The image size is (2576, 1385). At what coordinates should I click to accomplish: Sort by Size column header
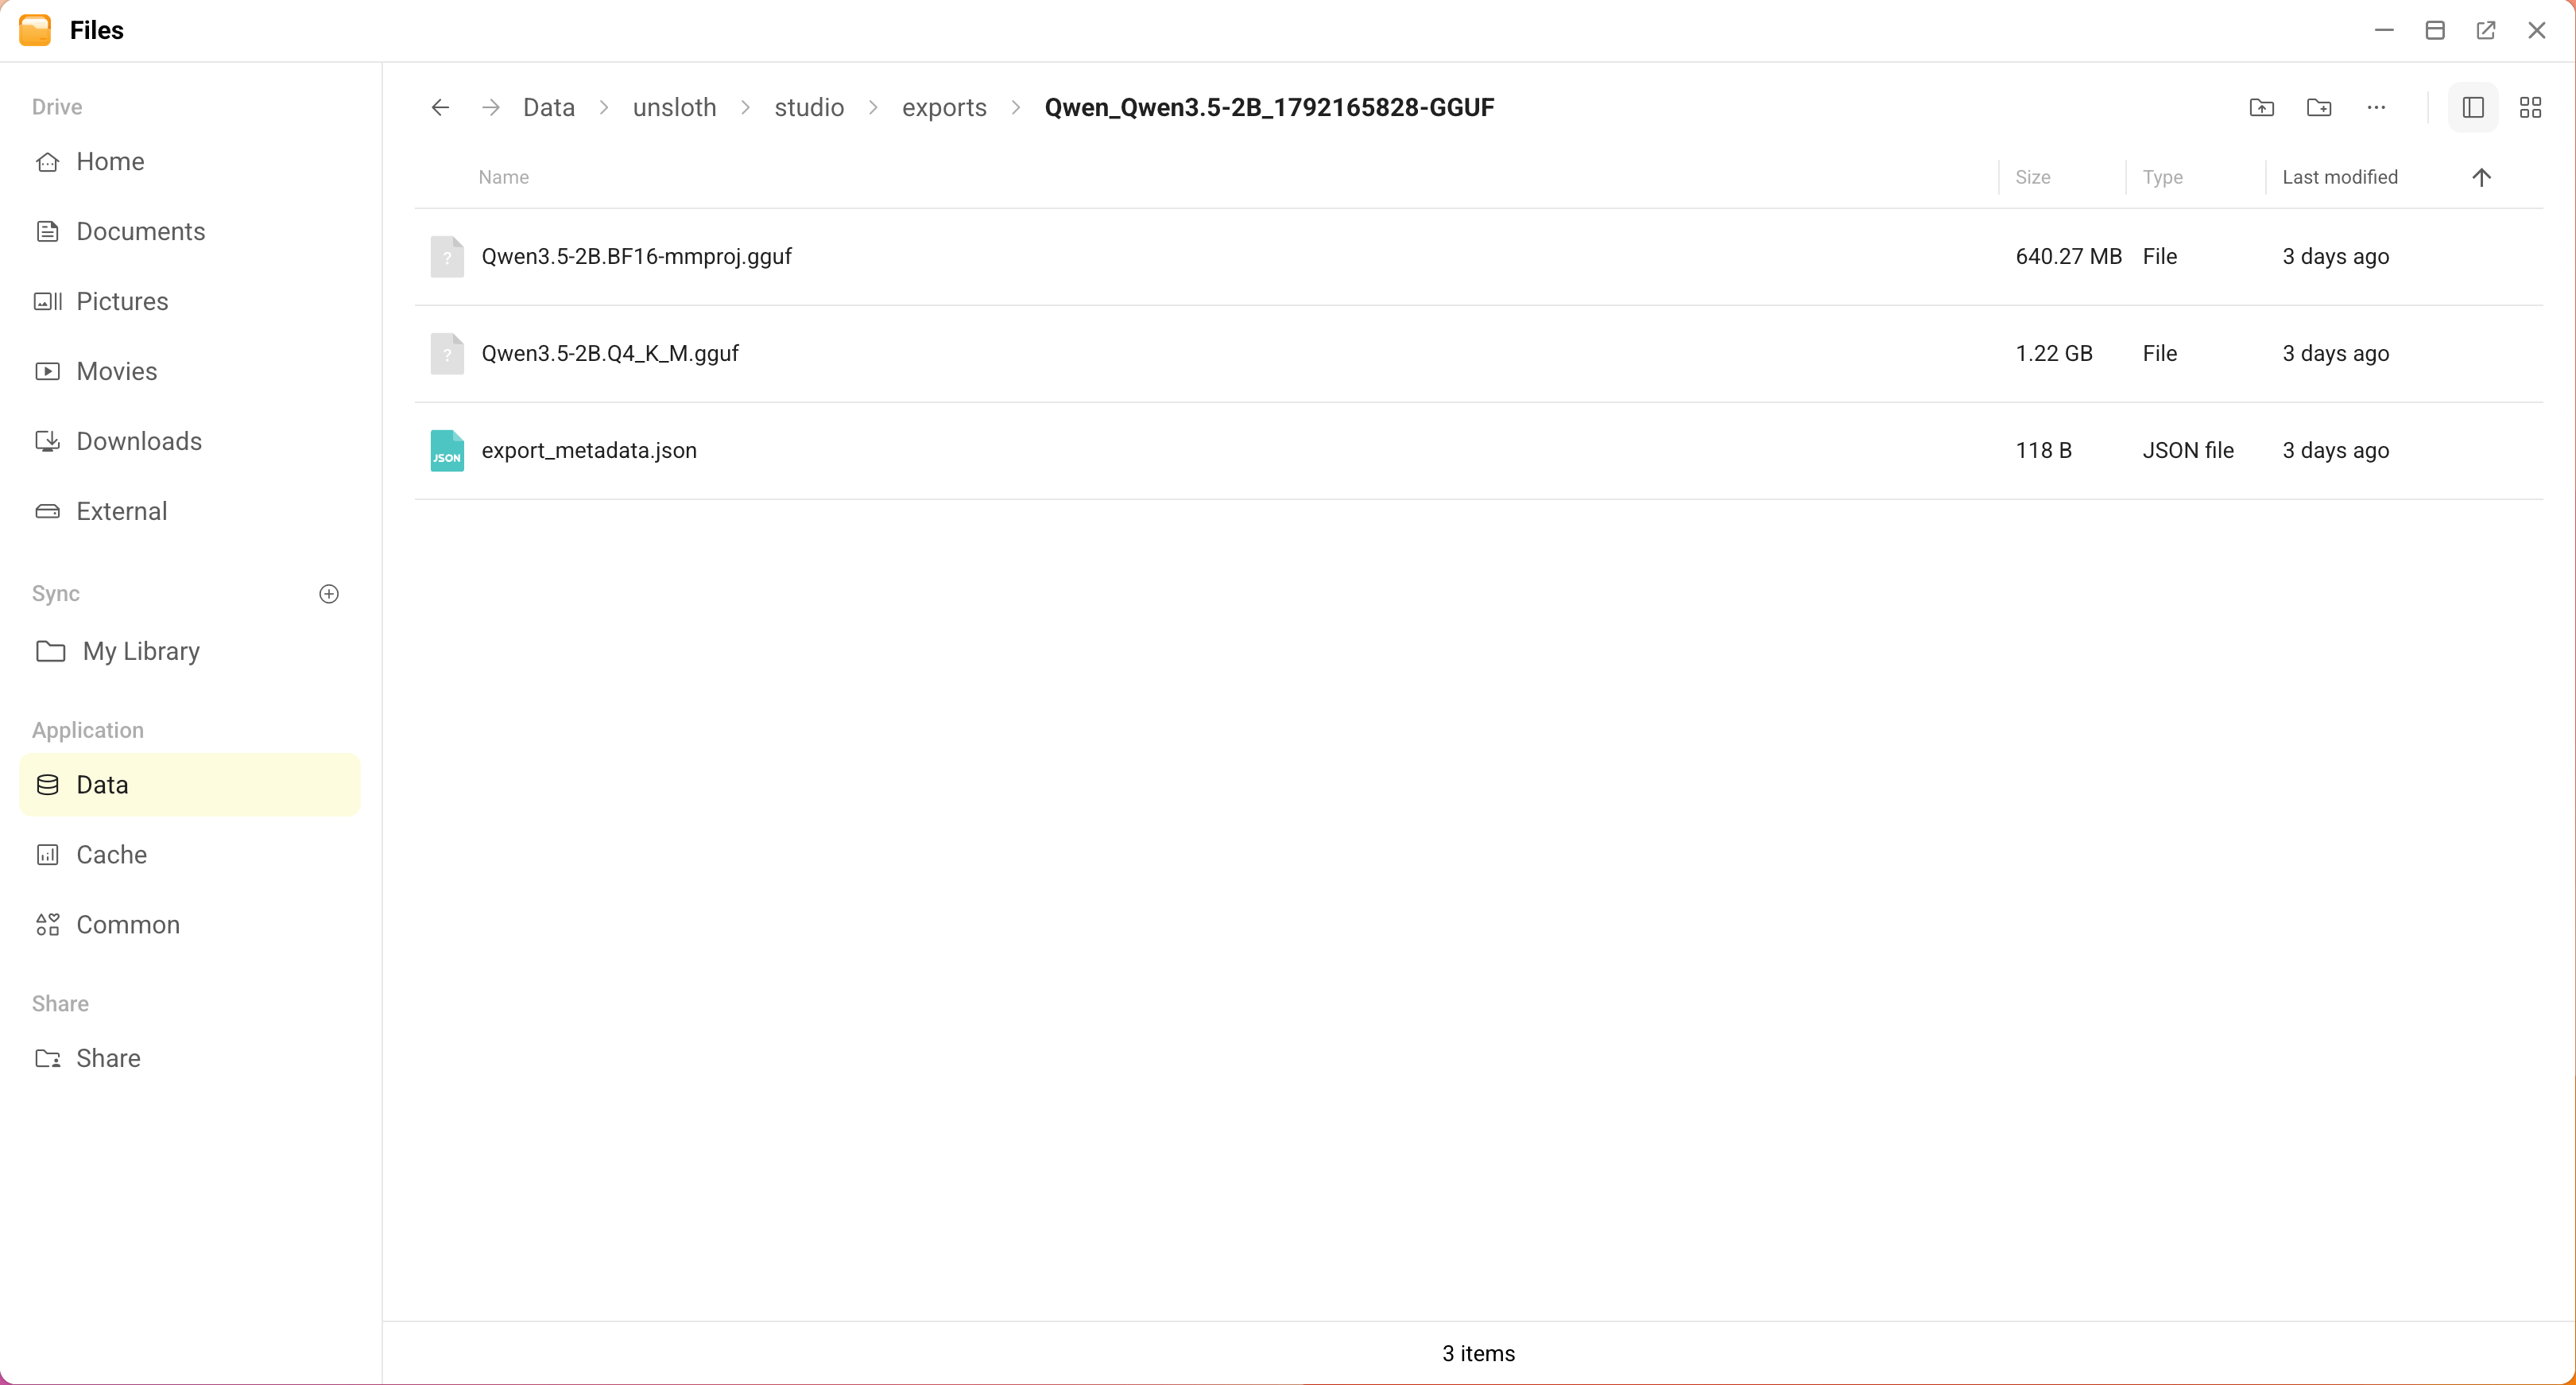[x=2032, y=177]
